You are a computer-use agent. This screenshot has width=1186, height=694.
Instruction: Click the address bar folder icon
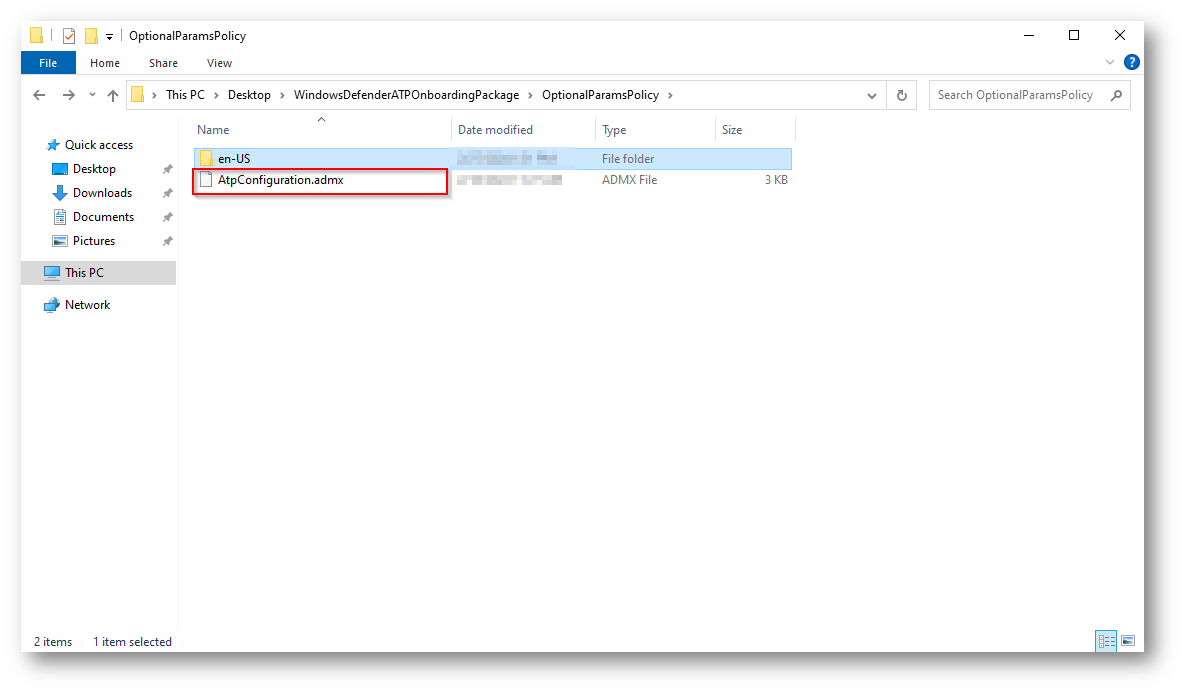[138, 94]
